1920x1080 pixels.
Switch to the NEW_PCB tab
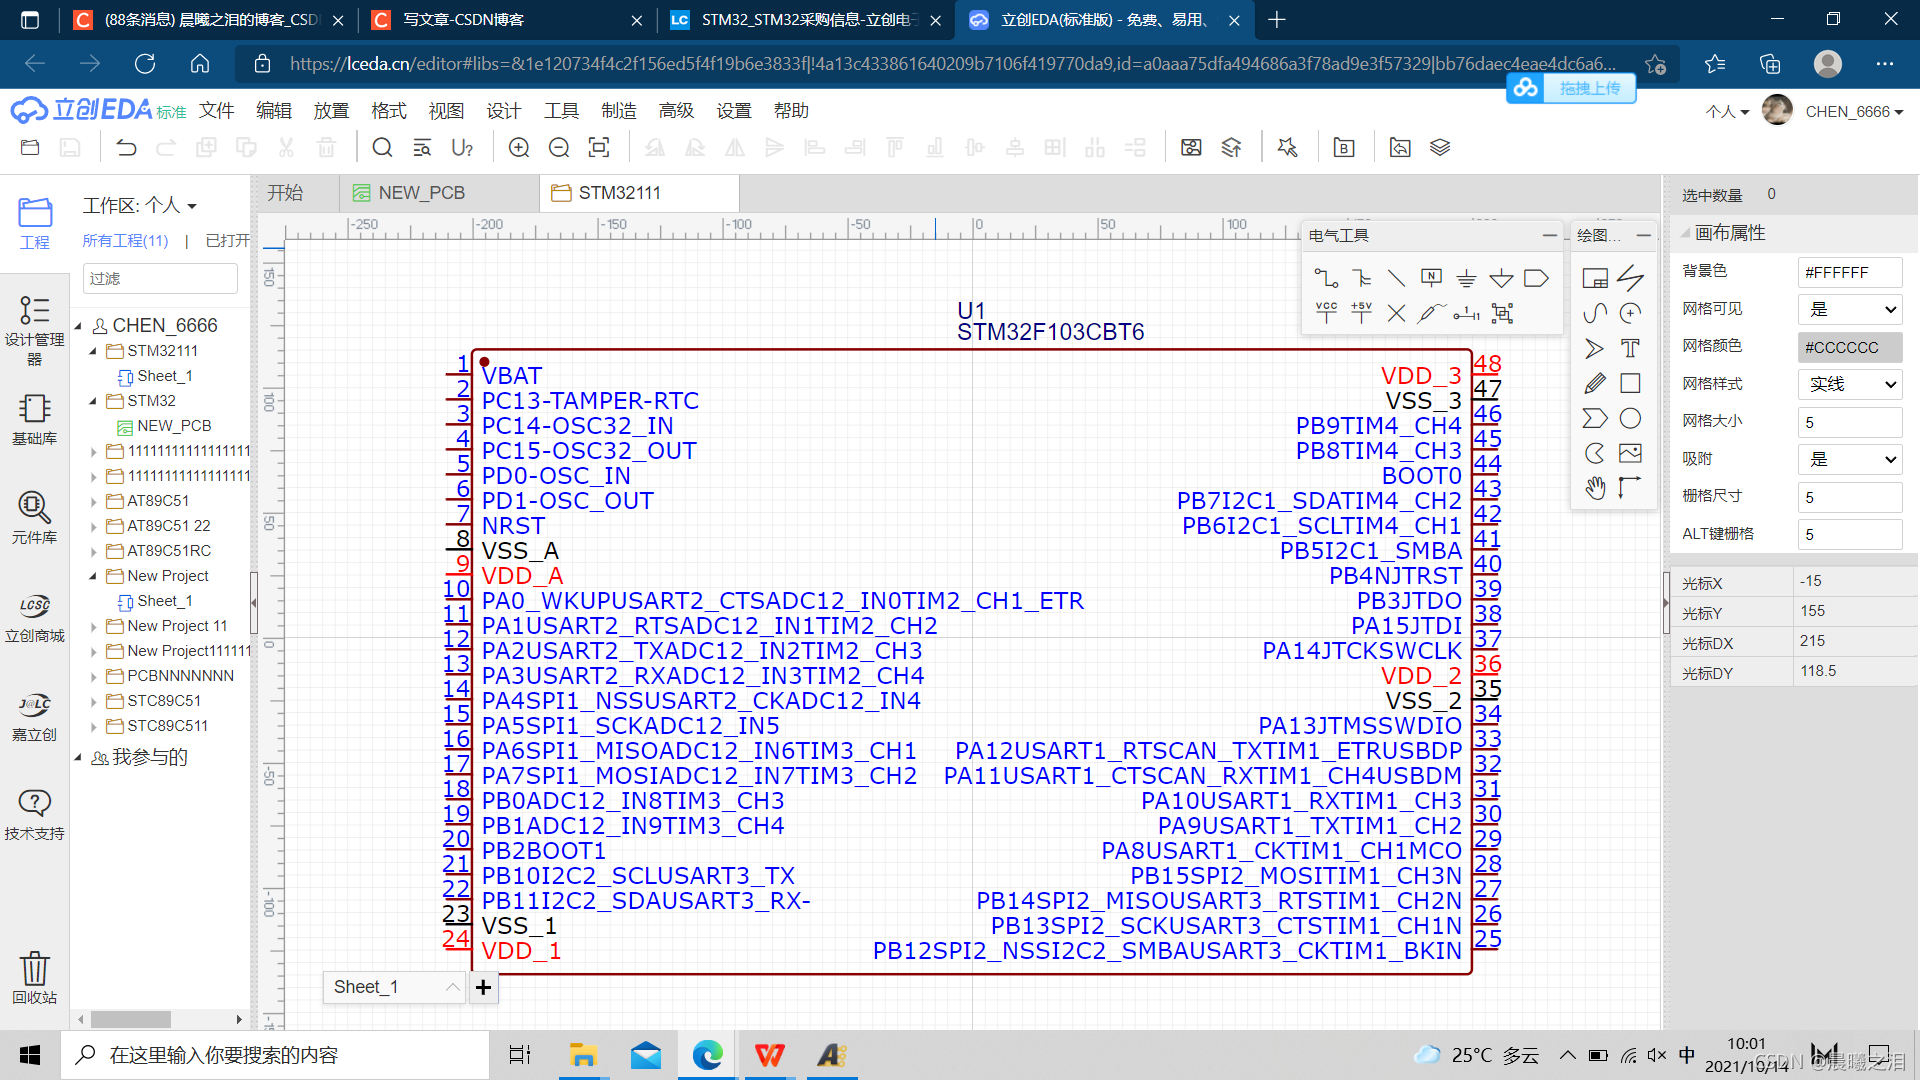[x=421, y=193]
